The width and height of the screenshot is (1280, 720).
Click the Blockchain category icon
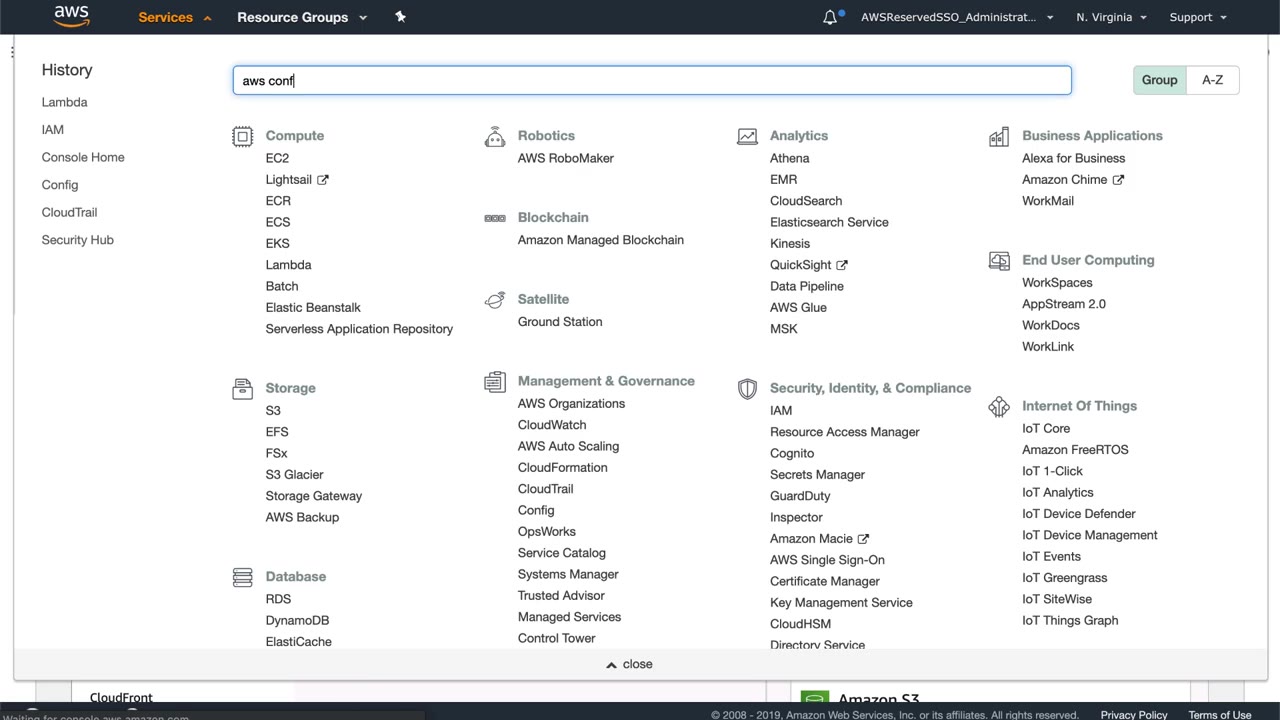click(x=495, y=218)
